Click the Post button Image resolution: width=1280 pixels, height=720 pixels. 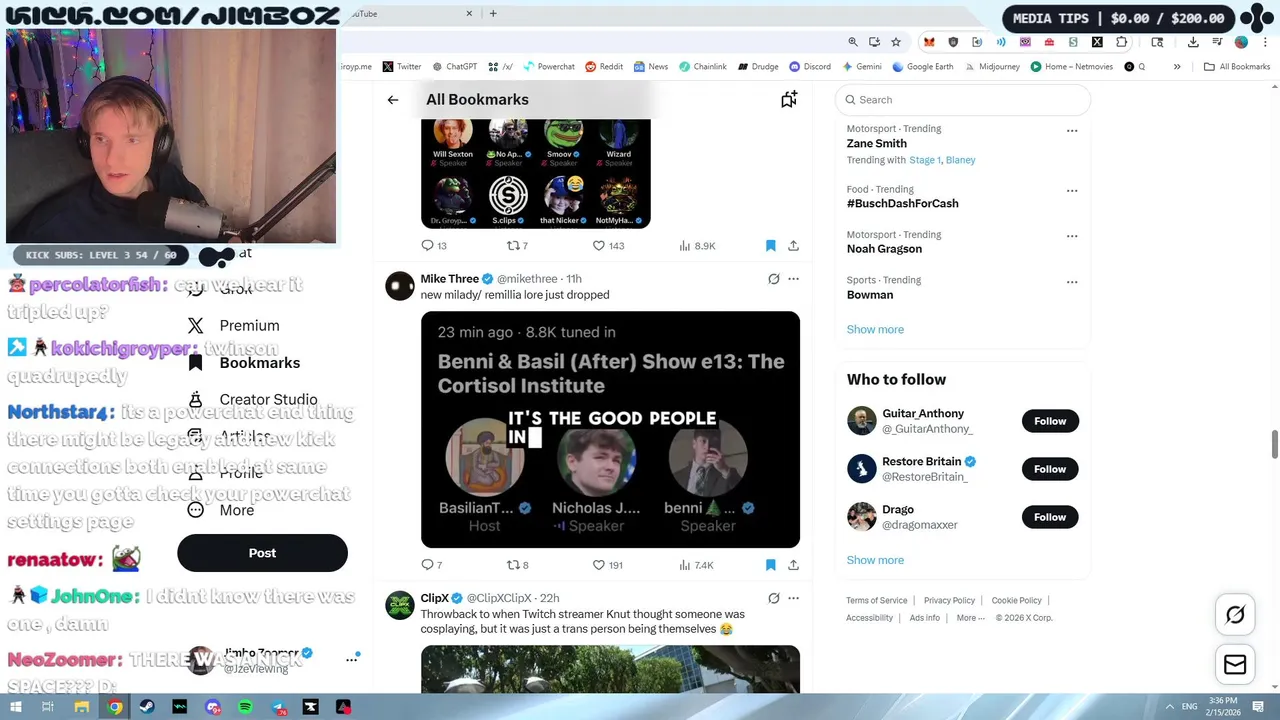click(262, 553)
